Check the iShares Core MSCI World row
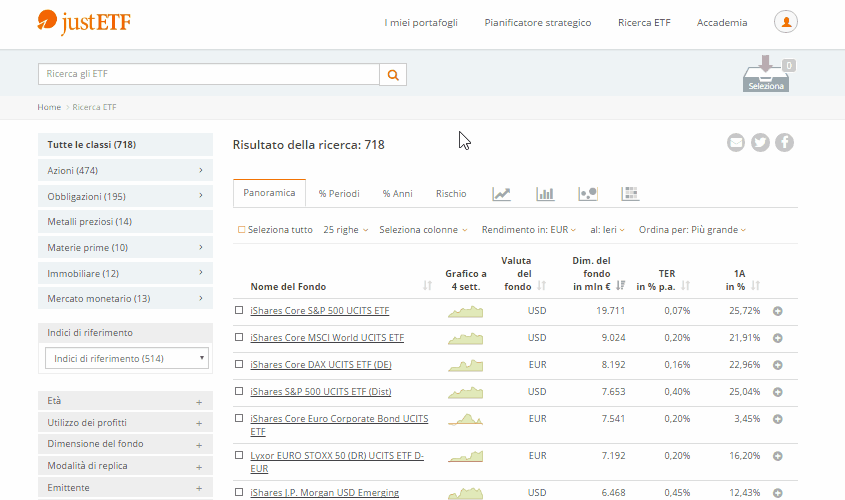The width and height of the screenshot is (845, 500). pos(239,338)
